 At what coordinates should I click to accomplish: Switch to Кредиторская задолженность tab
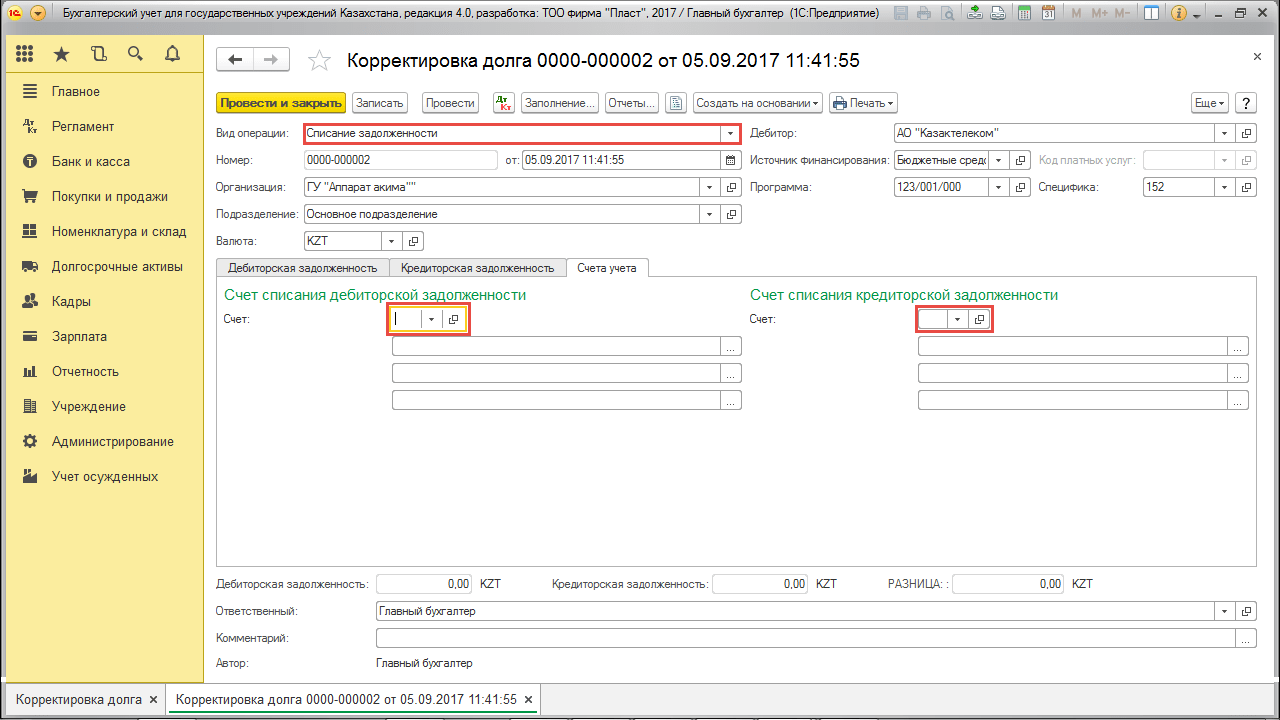coord(477,268)
